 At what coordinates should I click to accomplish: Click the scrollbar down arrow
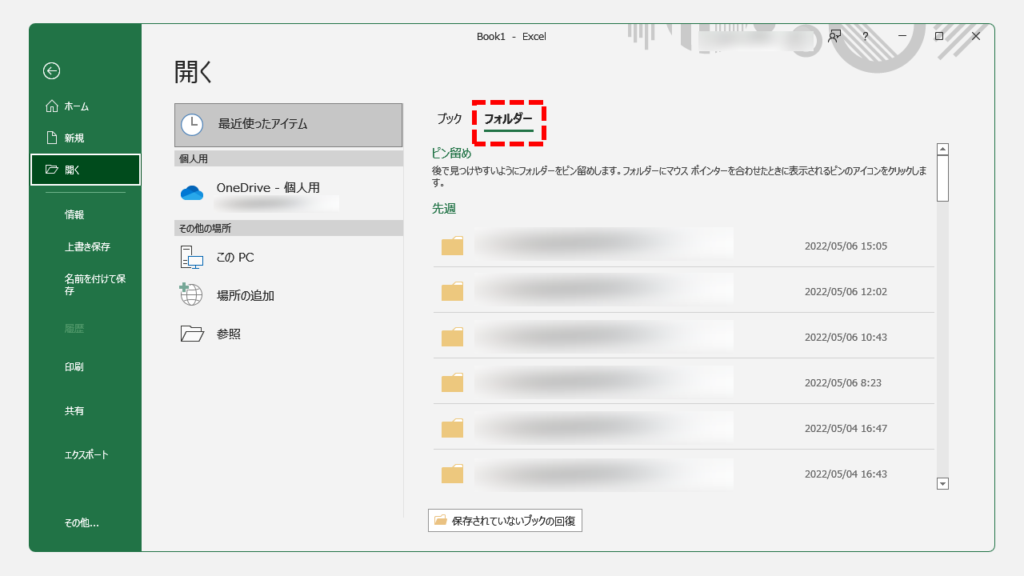942,483
